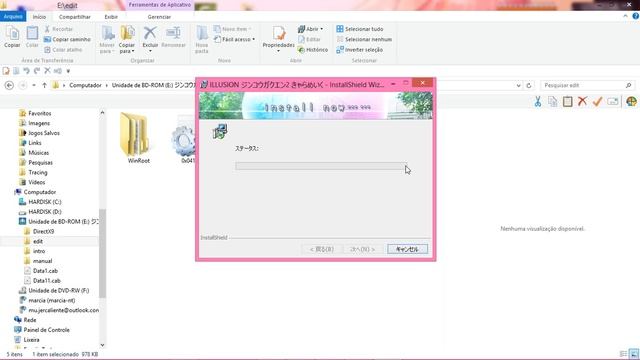Image resolution: width=640 pixels, height=360 pixels.
Task: Open the Abrir dropdown
Action: click(310, 29)
